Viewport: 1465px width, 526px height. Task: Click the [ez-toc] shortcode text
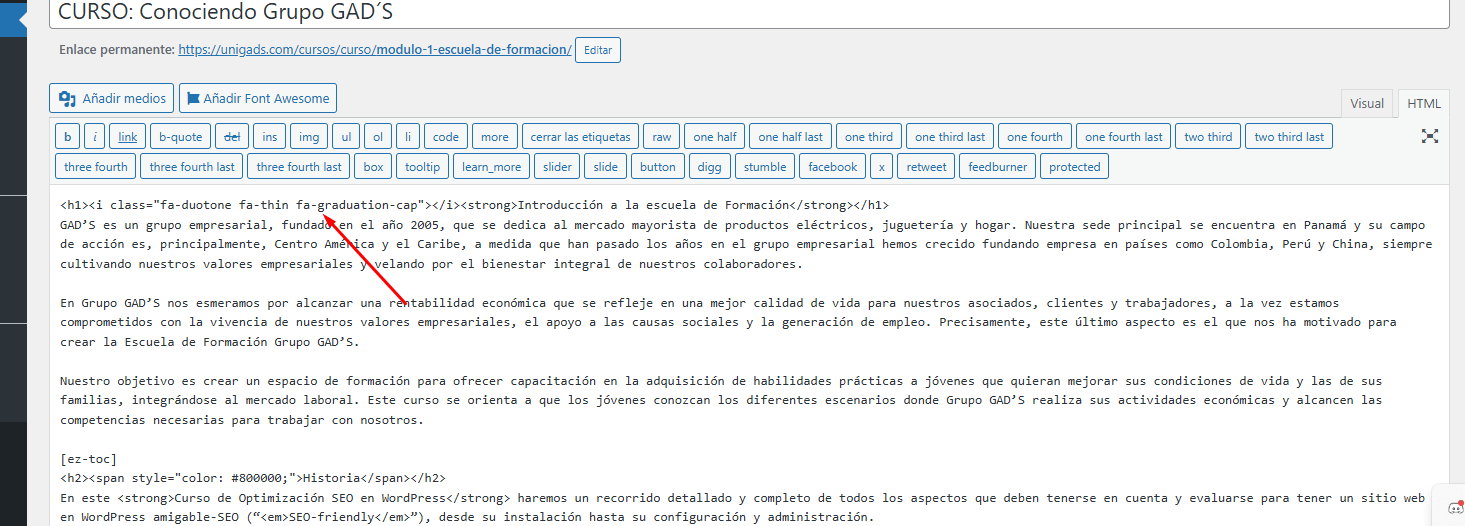click(x=88, y=459)
